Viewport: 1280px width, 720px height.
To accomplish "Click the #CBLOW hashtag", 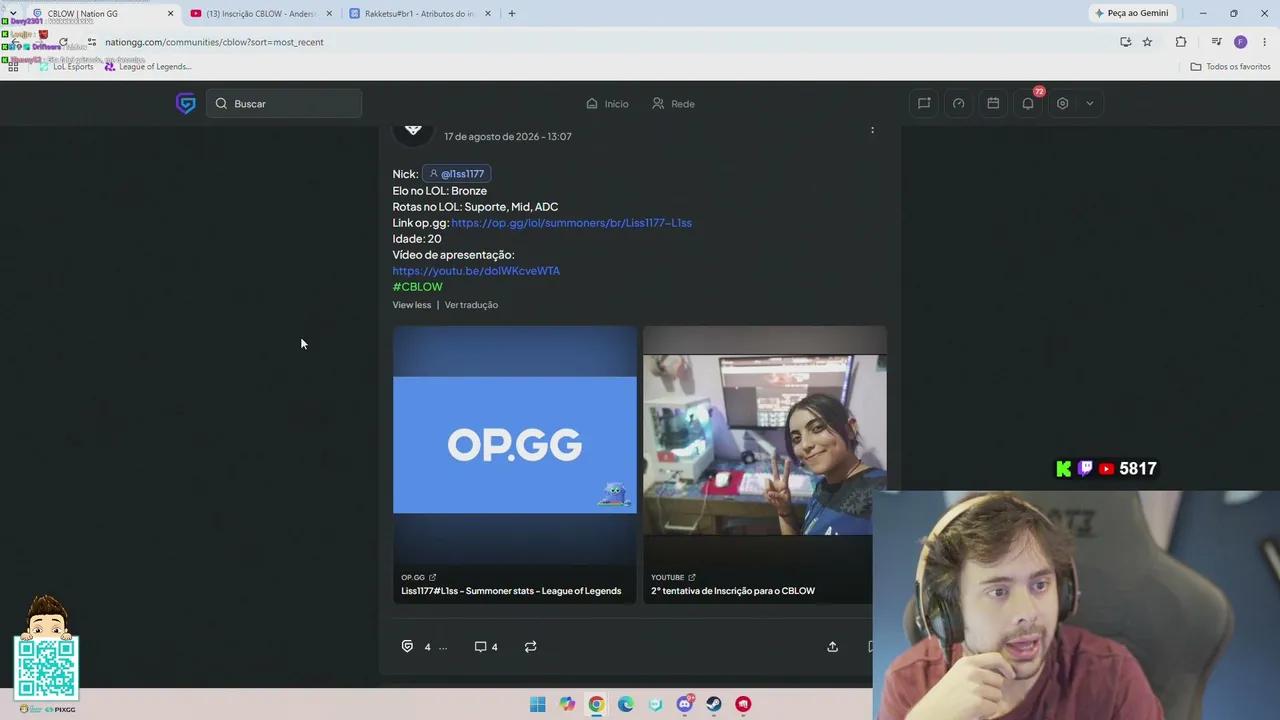I will click(x=417, y=287).
